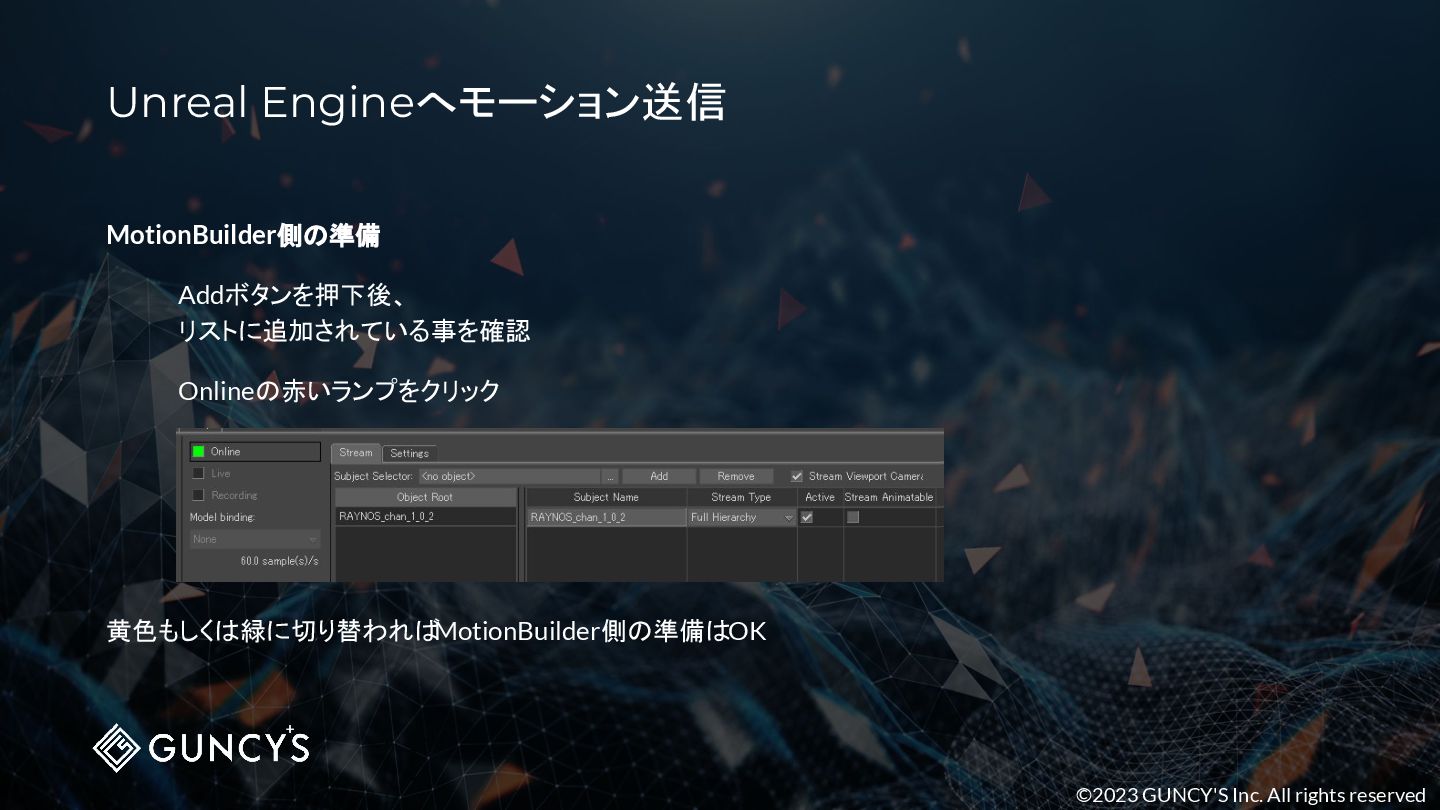Open the Settings tab
The image size is (1440, 810).
click(x=409, y=454)
